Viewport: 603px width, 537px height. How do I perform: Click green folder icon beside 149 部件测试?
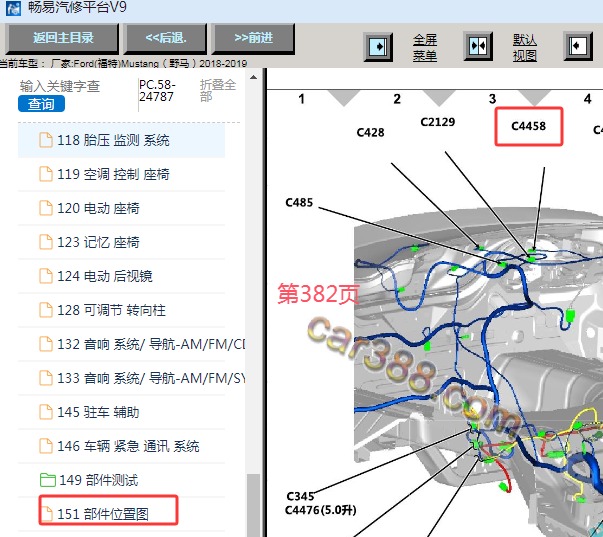coord(48,480)
